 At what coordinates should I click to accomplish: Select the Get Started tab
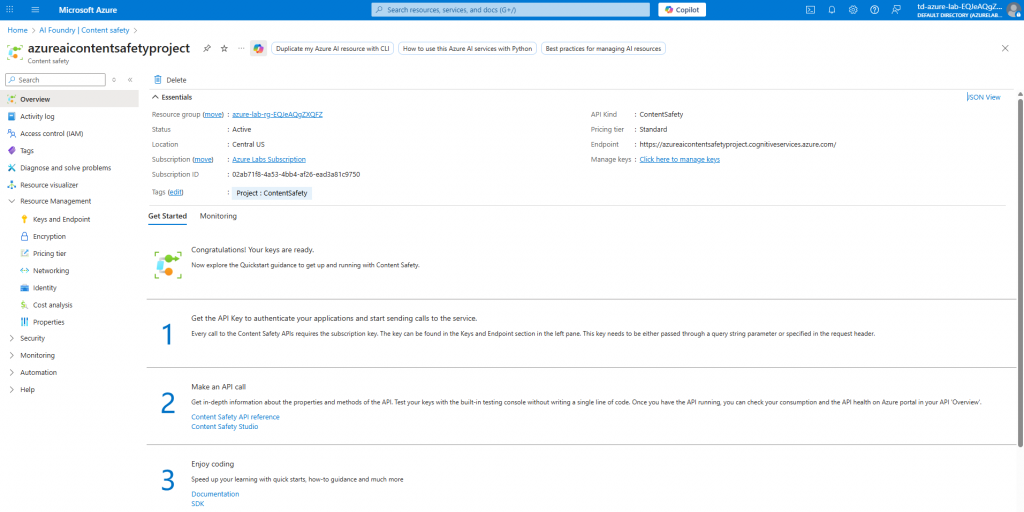tap(167, 216)
